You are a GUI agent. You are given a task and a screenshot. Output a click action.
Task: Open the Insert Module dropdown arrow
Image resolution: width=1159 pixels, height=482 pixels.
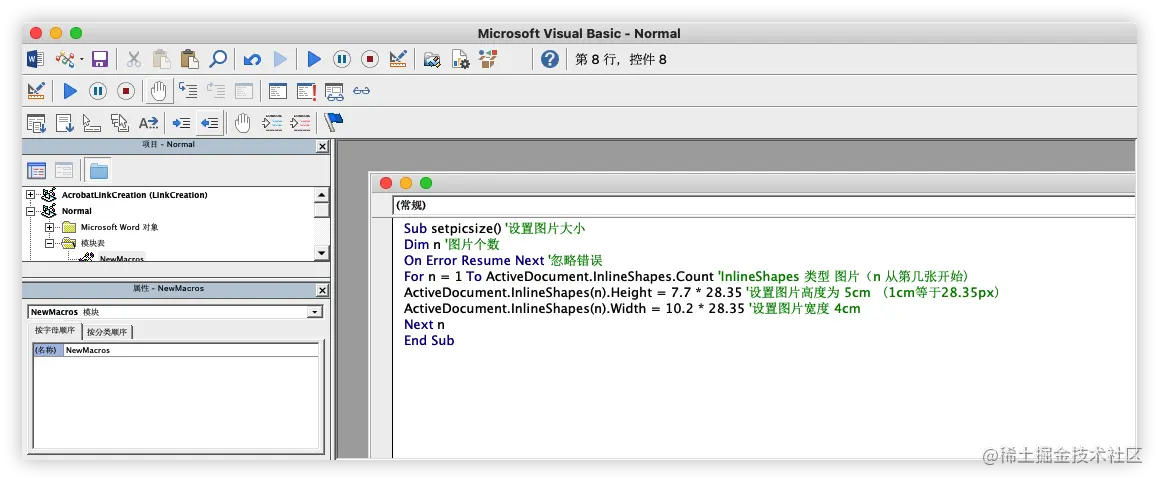point(81,59)
